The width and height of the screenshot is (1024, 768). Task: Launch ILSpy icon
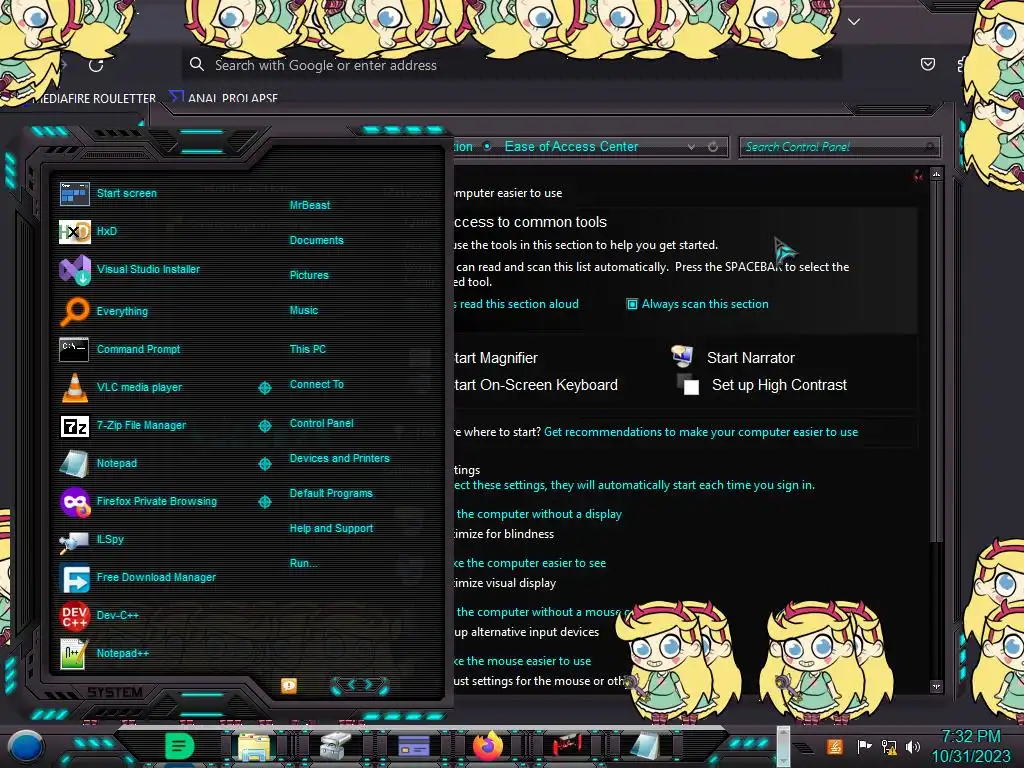(74, 540)
